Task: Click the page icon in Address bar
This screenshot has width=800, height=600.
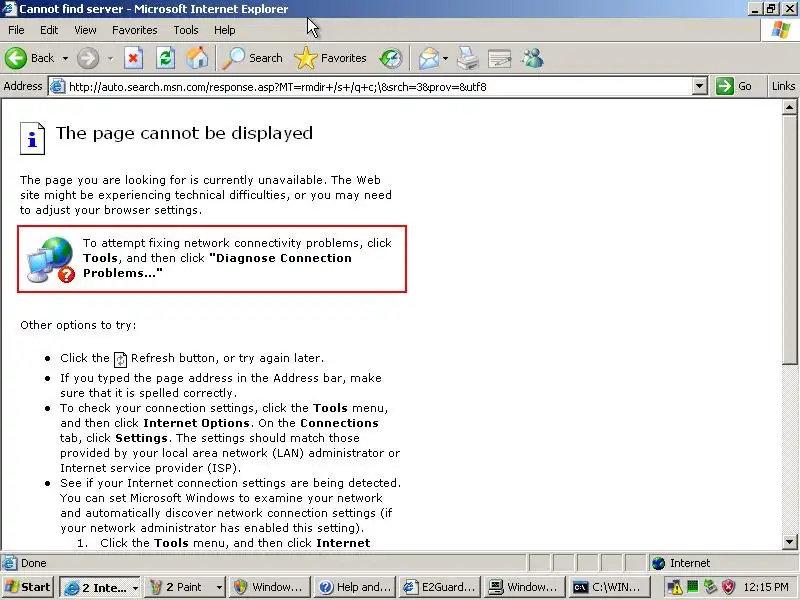Action: point(58,87)
